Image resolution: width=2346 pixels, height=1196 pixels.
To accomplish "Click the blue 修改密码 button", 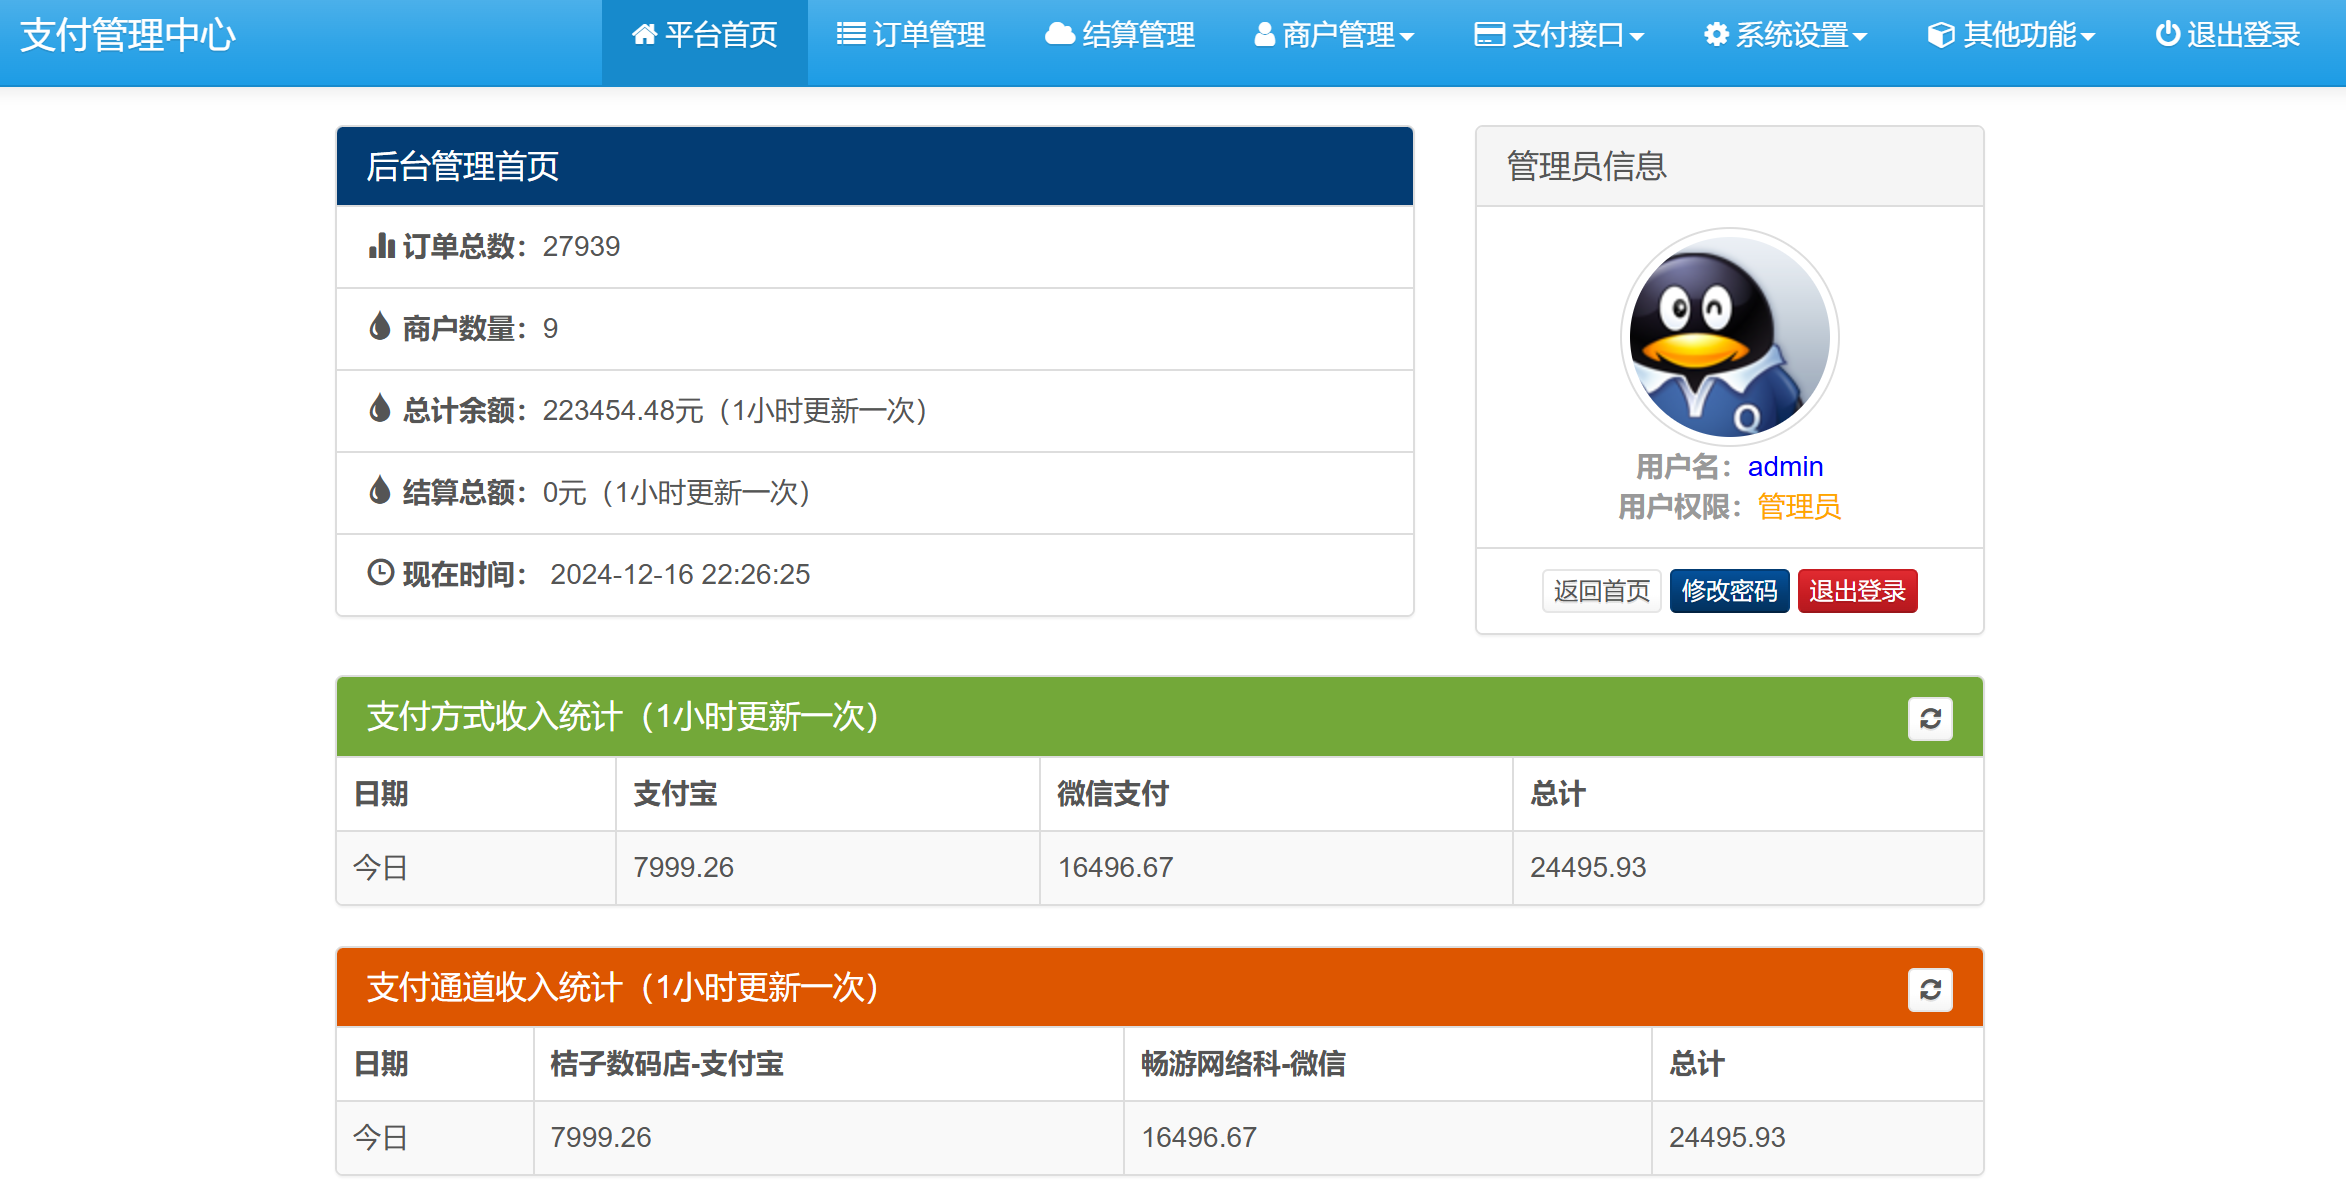I will tap(1729, 591).
